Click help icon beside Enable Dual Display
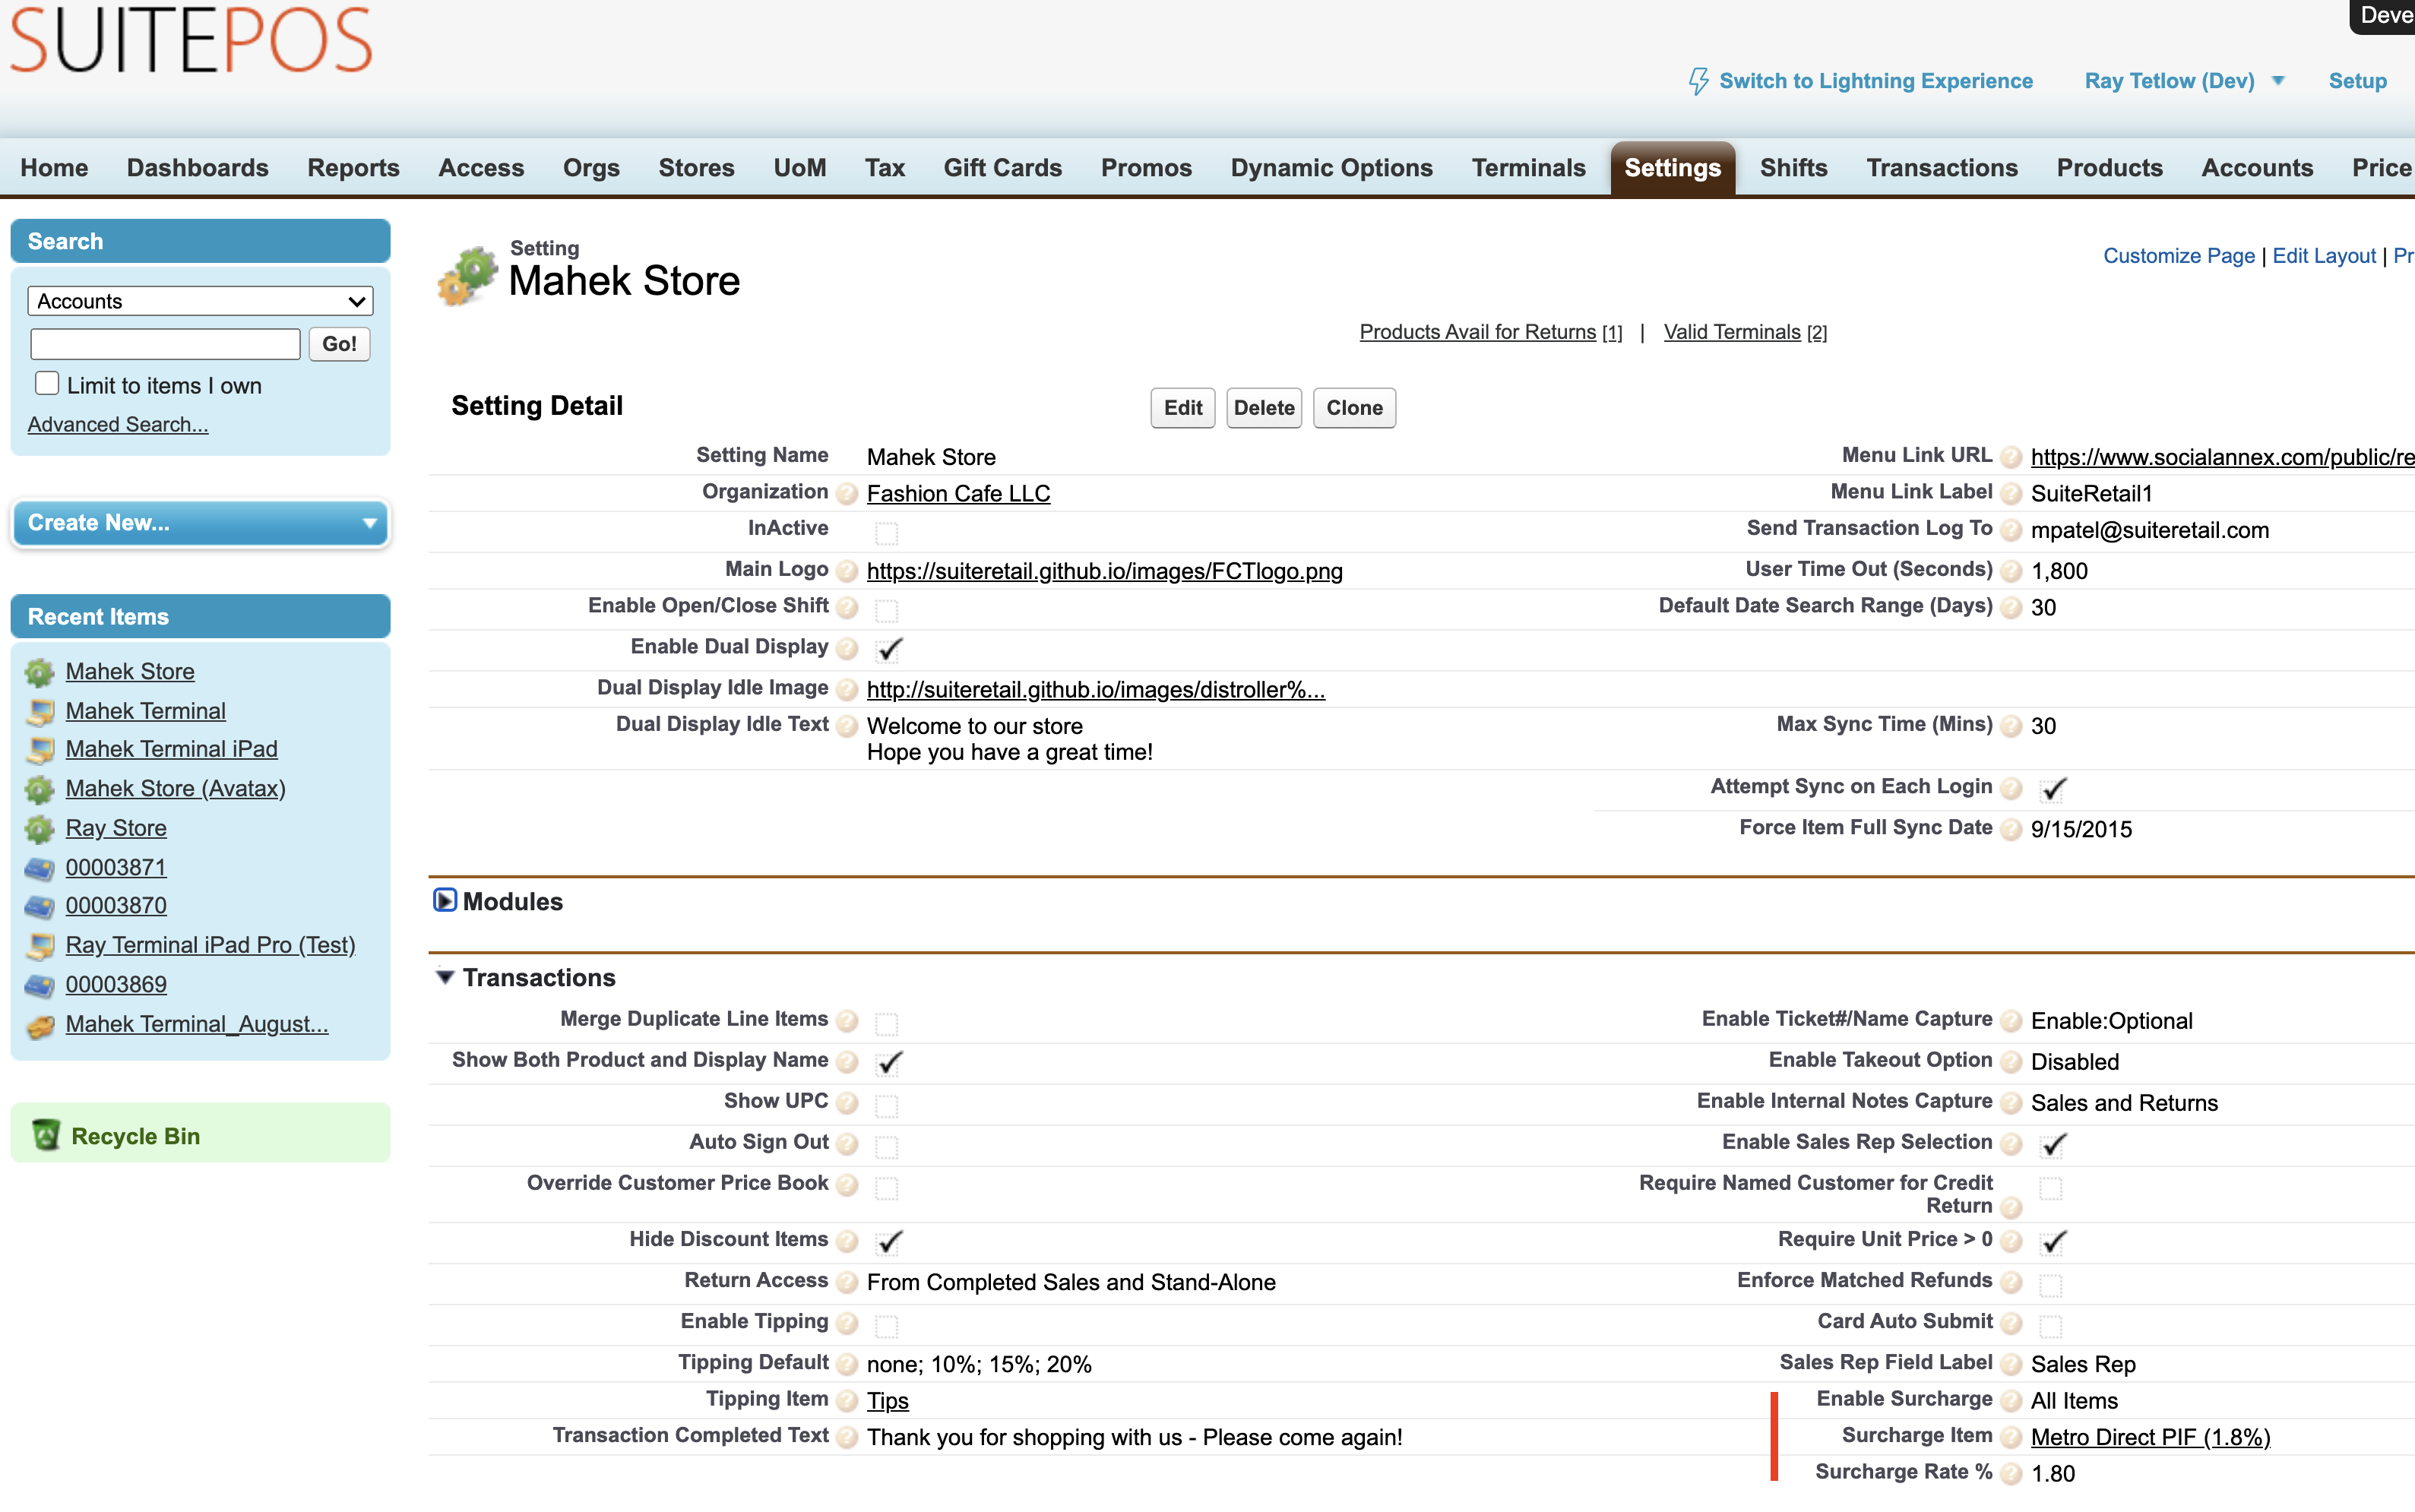Viewport: 2415px width, 1512px height. (x=847, y=649)
